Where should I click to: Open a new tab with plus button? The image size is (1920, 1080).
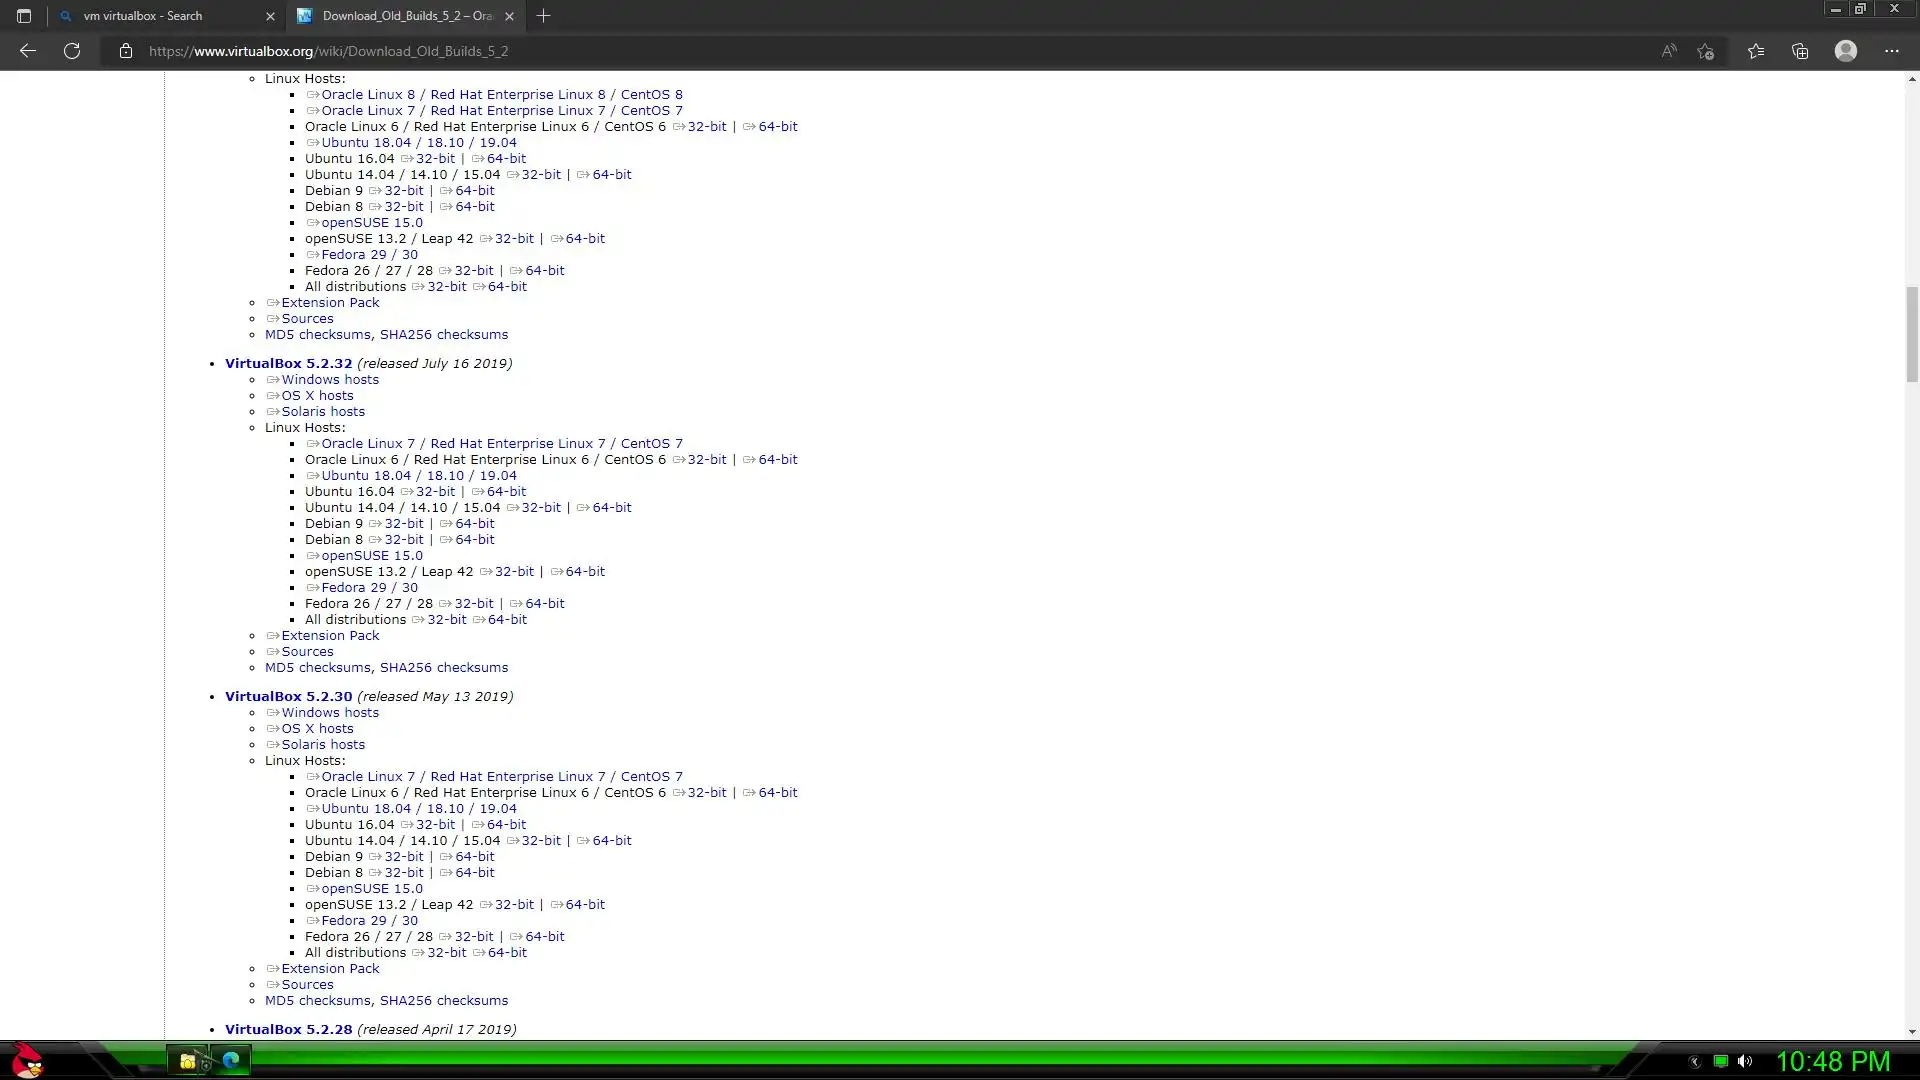coord(544,16)
